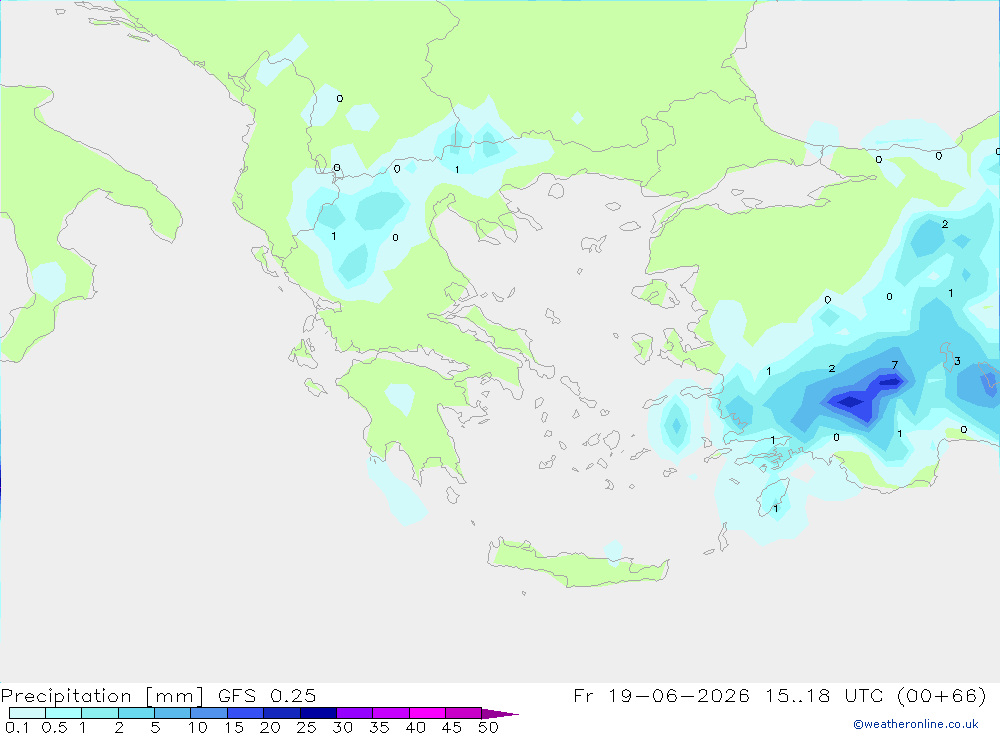Click the '10' legend scale label
The height and width of the screenshot is (733, 1000).
pyautogui.click(x=198, y=727)
